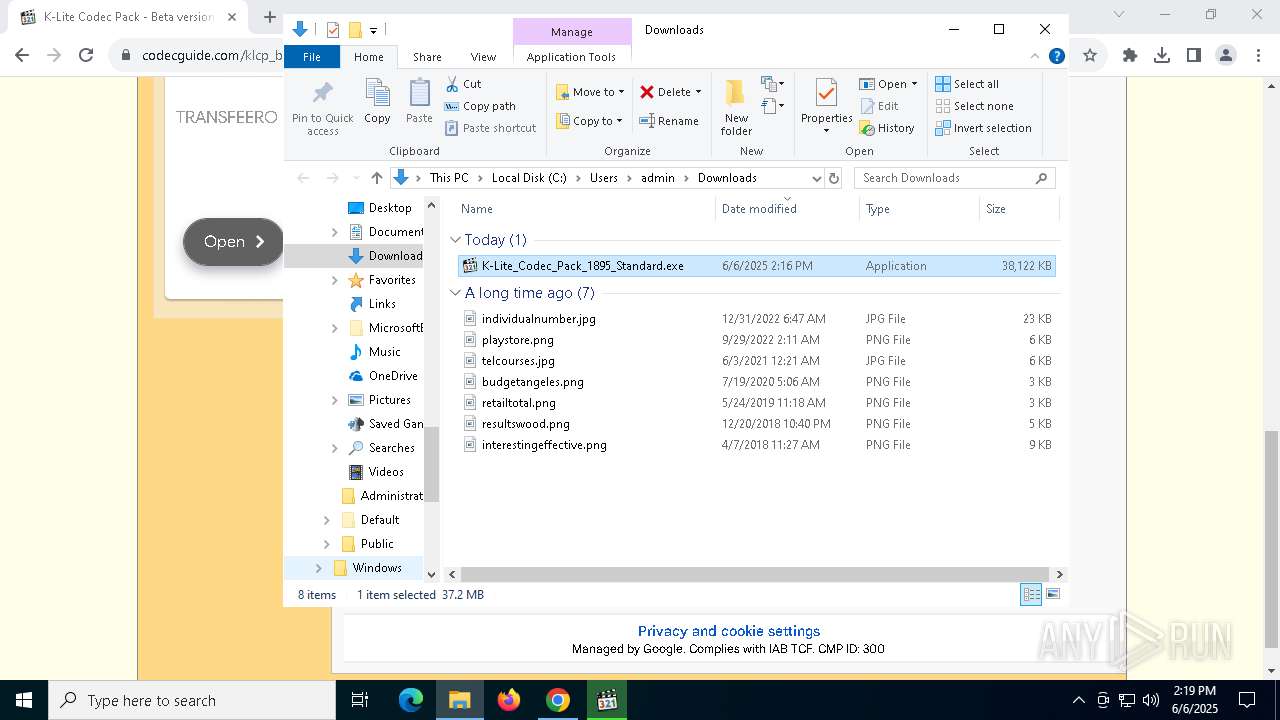
Task: Click the Chrome address bar URL
Action: pos(212,56)
